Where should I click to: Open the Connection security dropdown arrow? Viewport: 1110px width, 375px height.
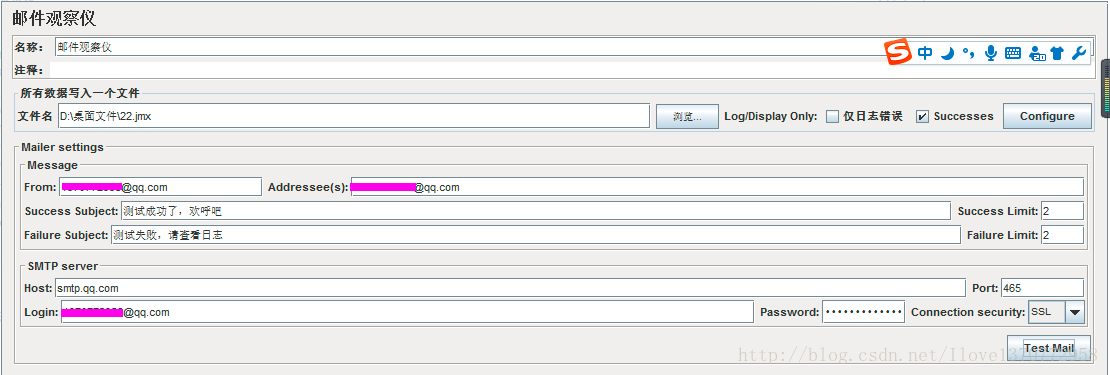[x=1075, y=312]
